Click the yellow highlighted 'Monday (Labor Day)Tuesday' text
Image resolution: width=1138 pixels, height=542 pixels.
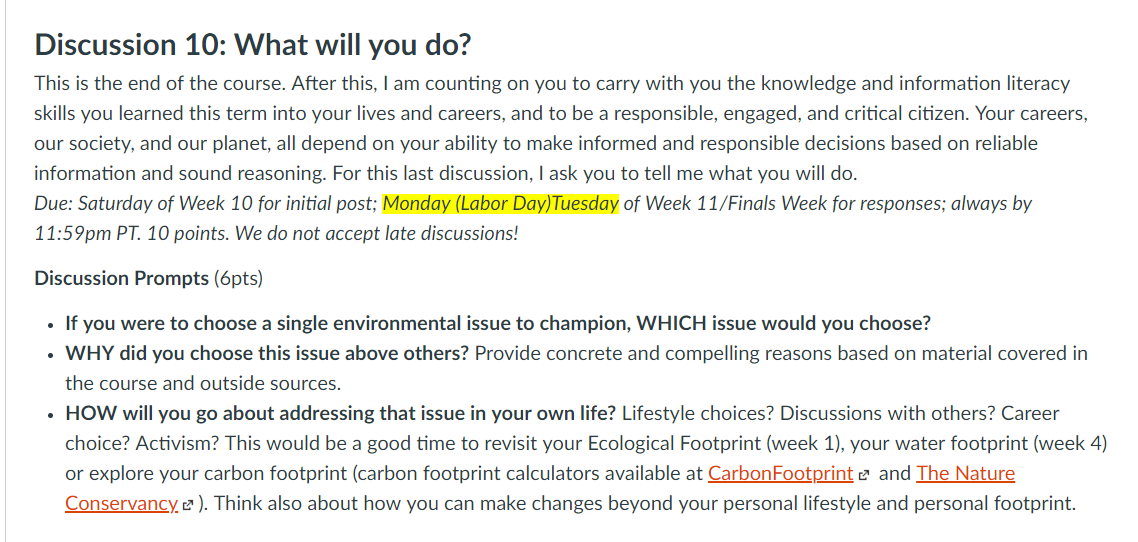[x=501, y=203]
